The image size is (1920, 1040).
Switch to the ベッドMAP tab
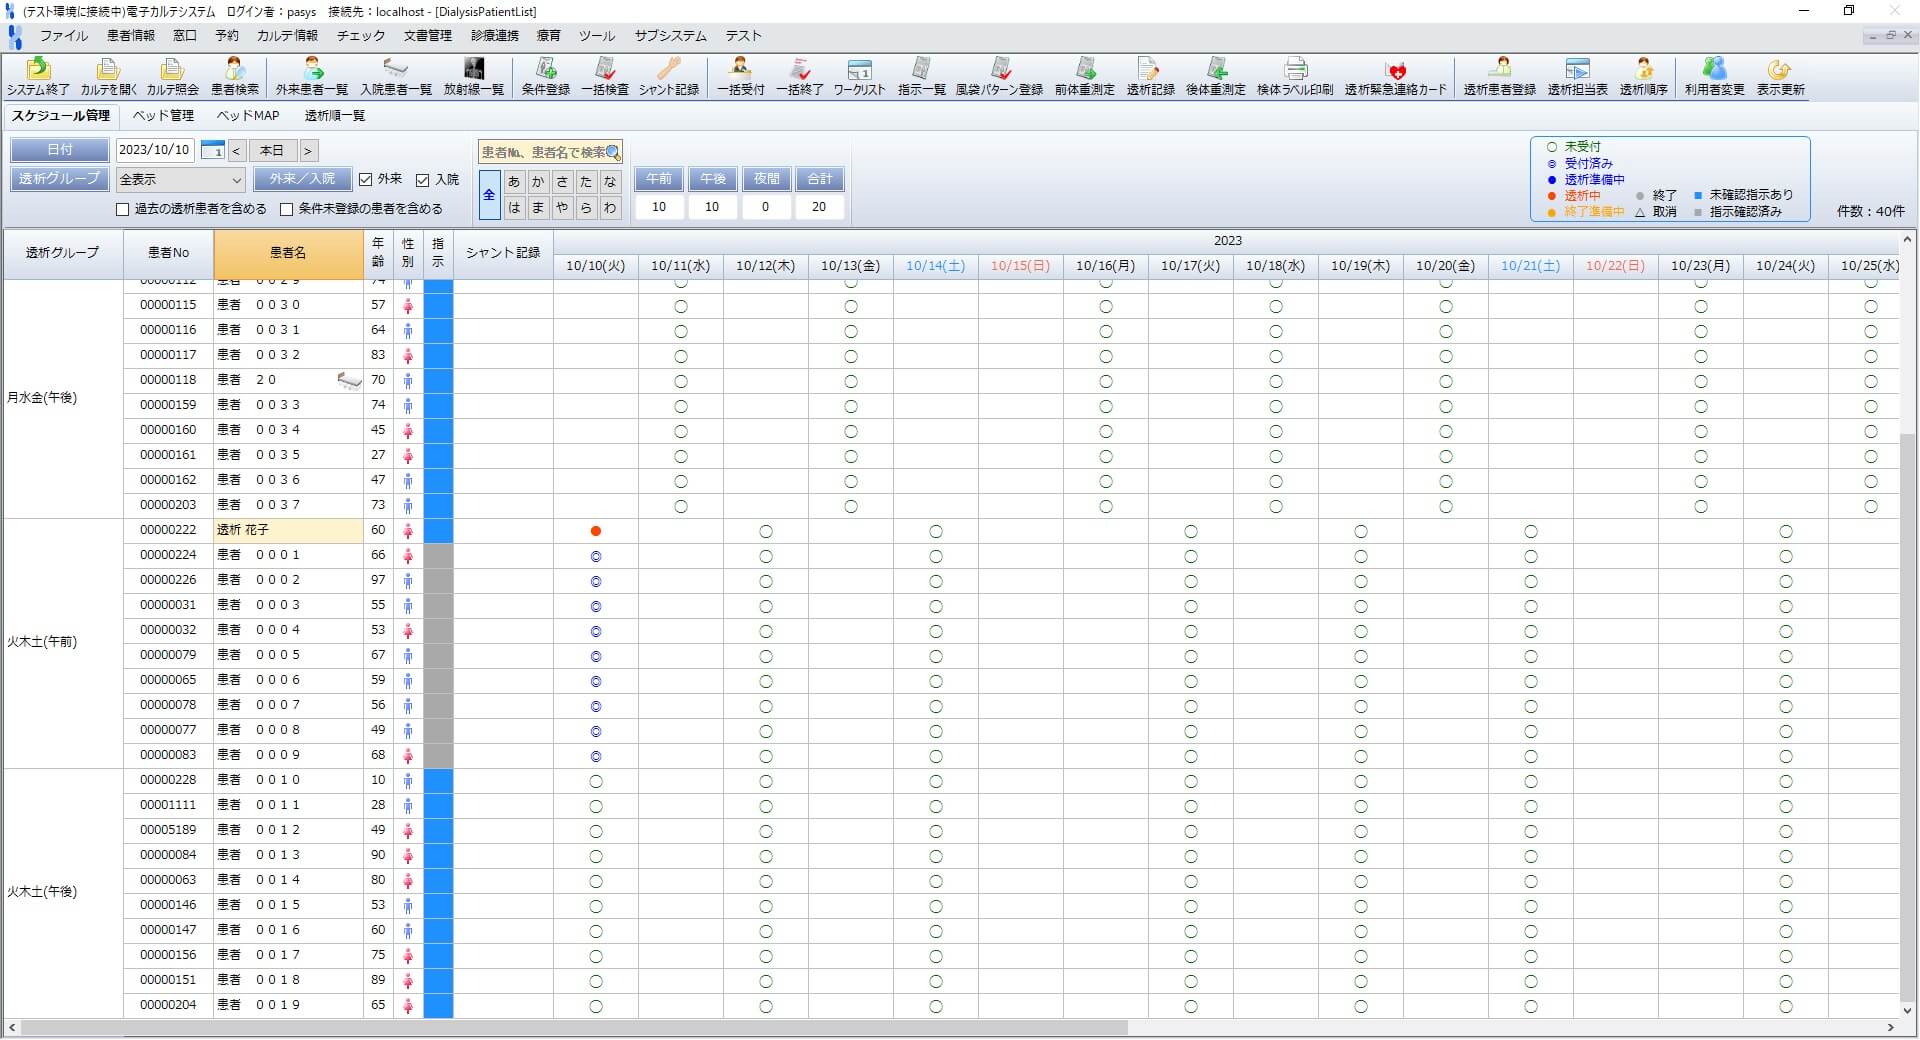248,116
